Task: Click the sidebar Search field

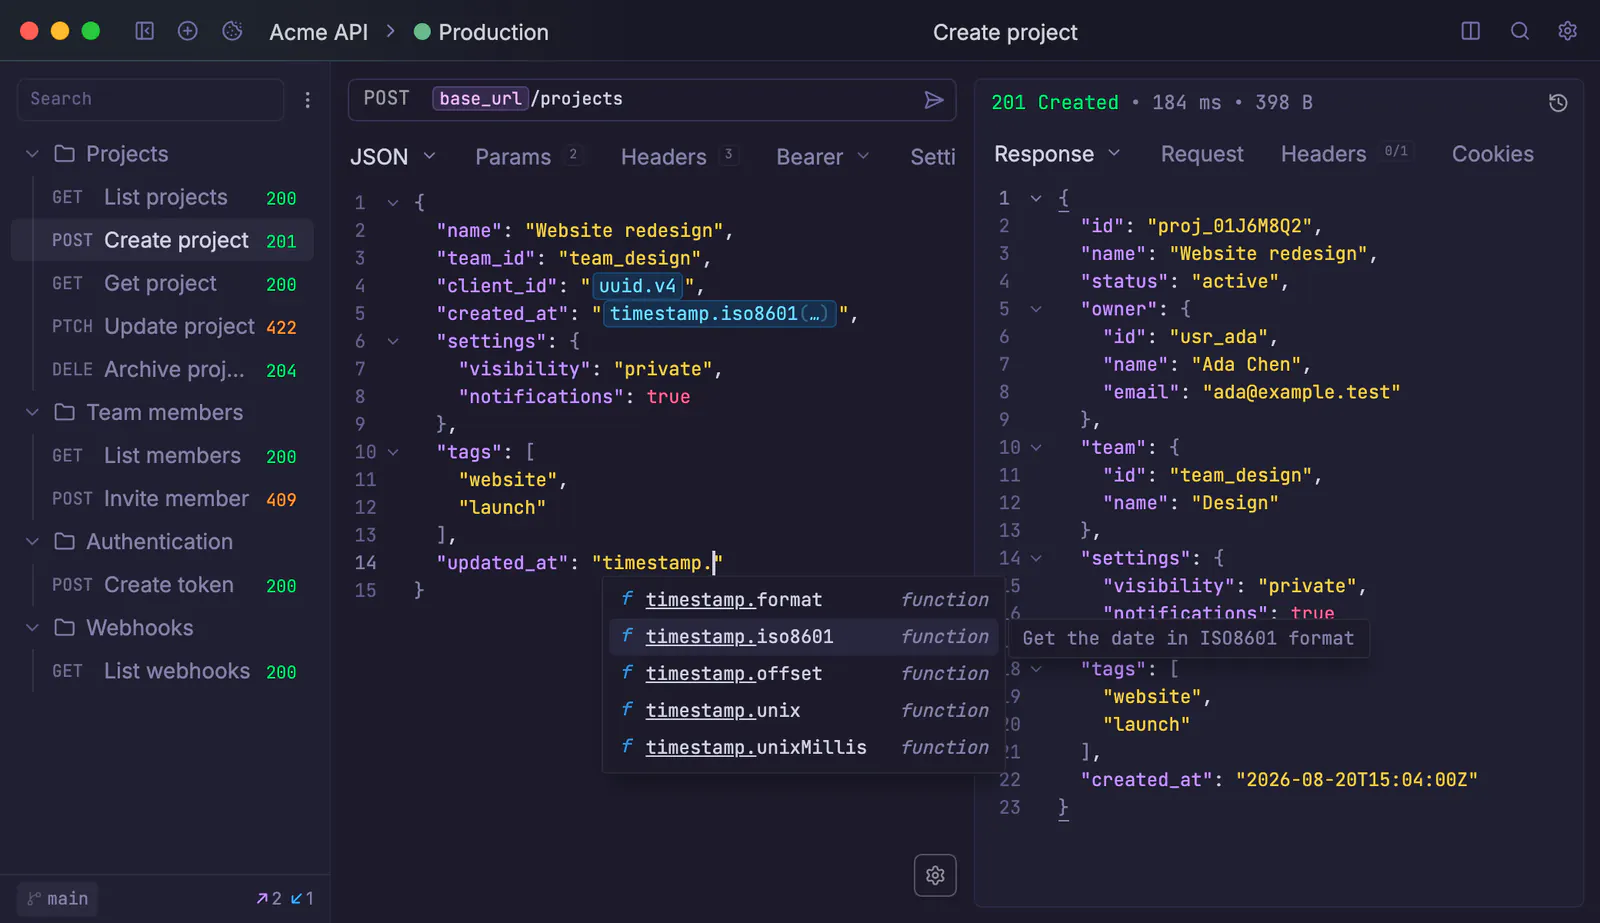Action: 150,99
